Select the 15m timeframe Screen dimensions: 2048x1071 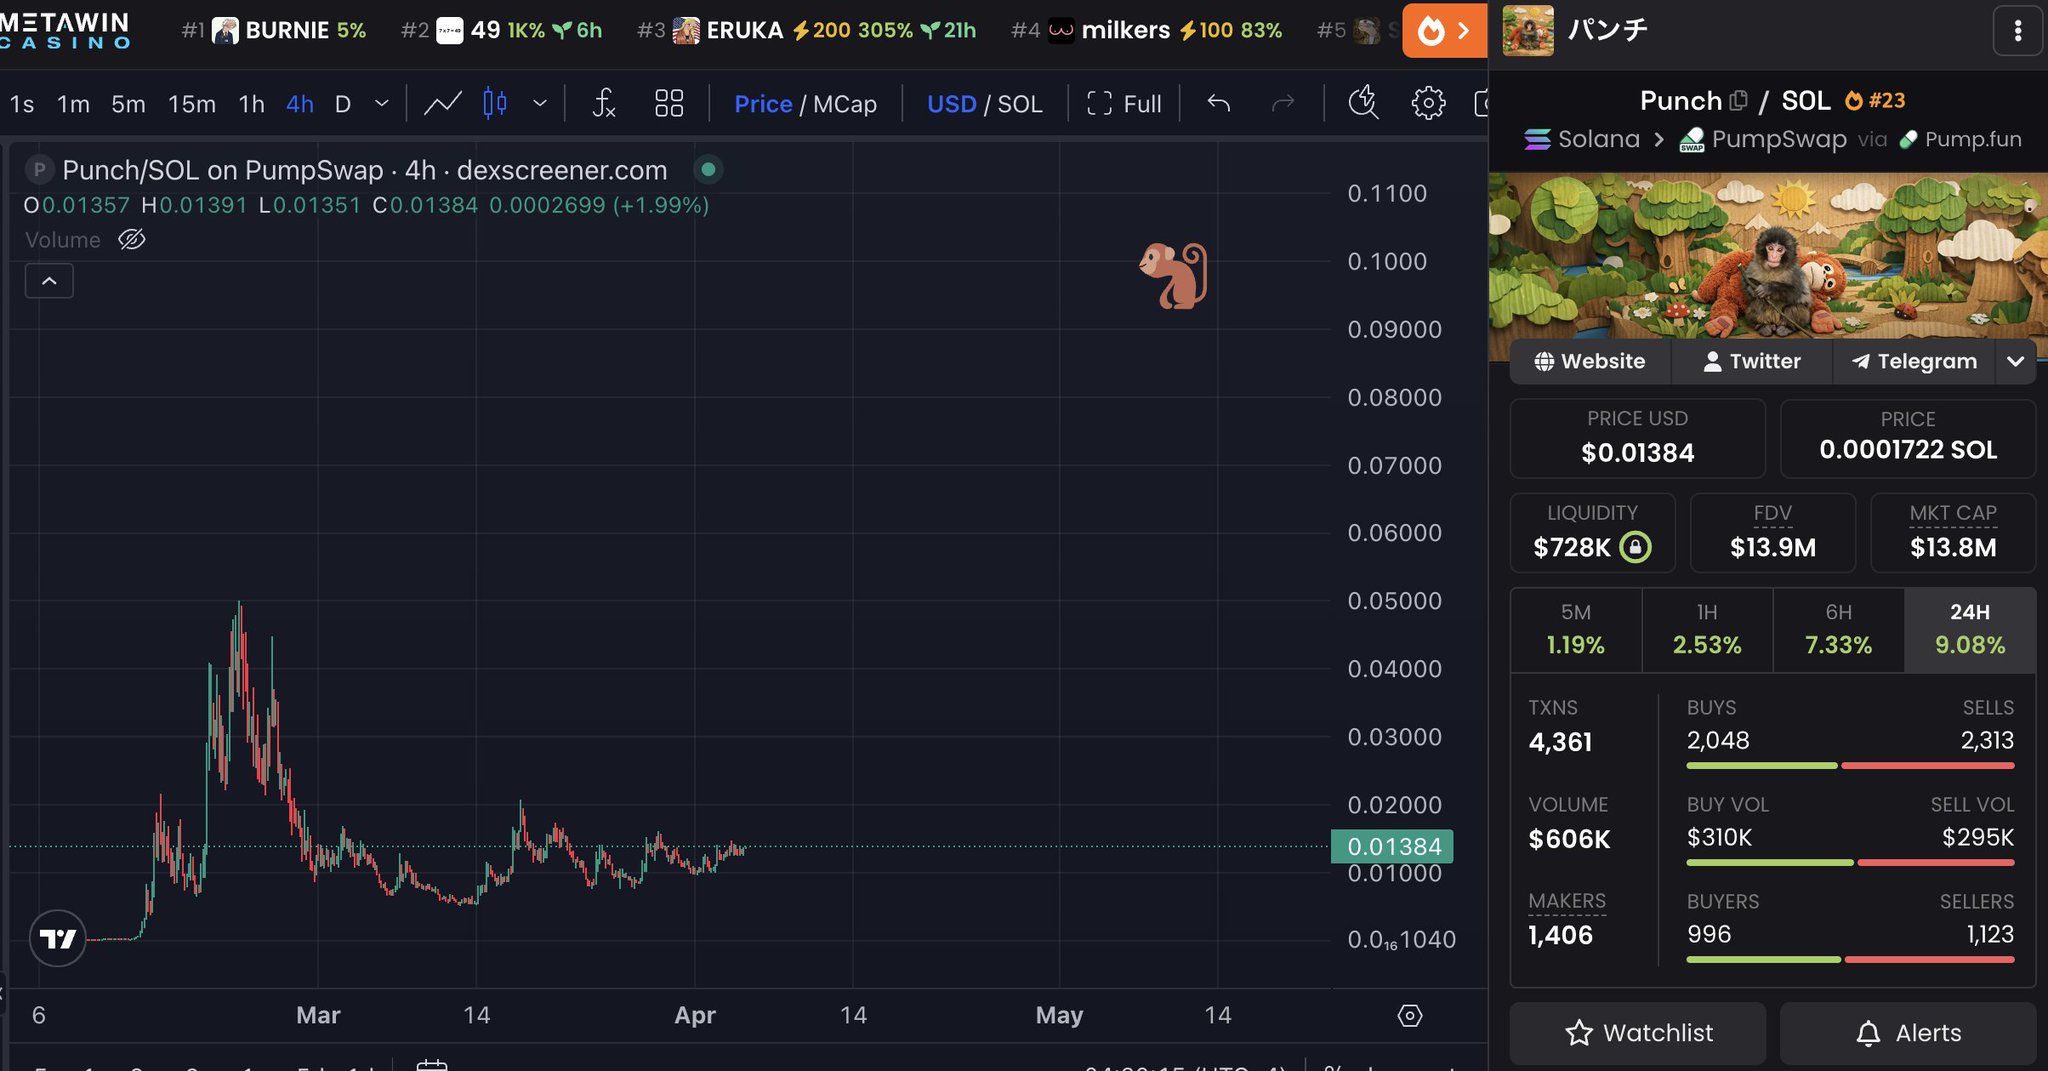click(x=192, y=104)
